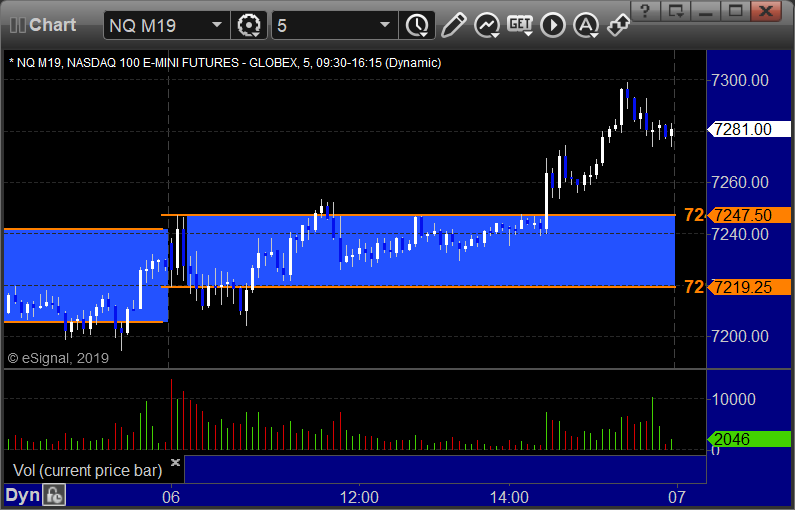This screenshot has height=510, width=795.
Task: Select the pencil drawing tools icon
Action: coord(453,25)
